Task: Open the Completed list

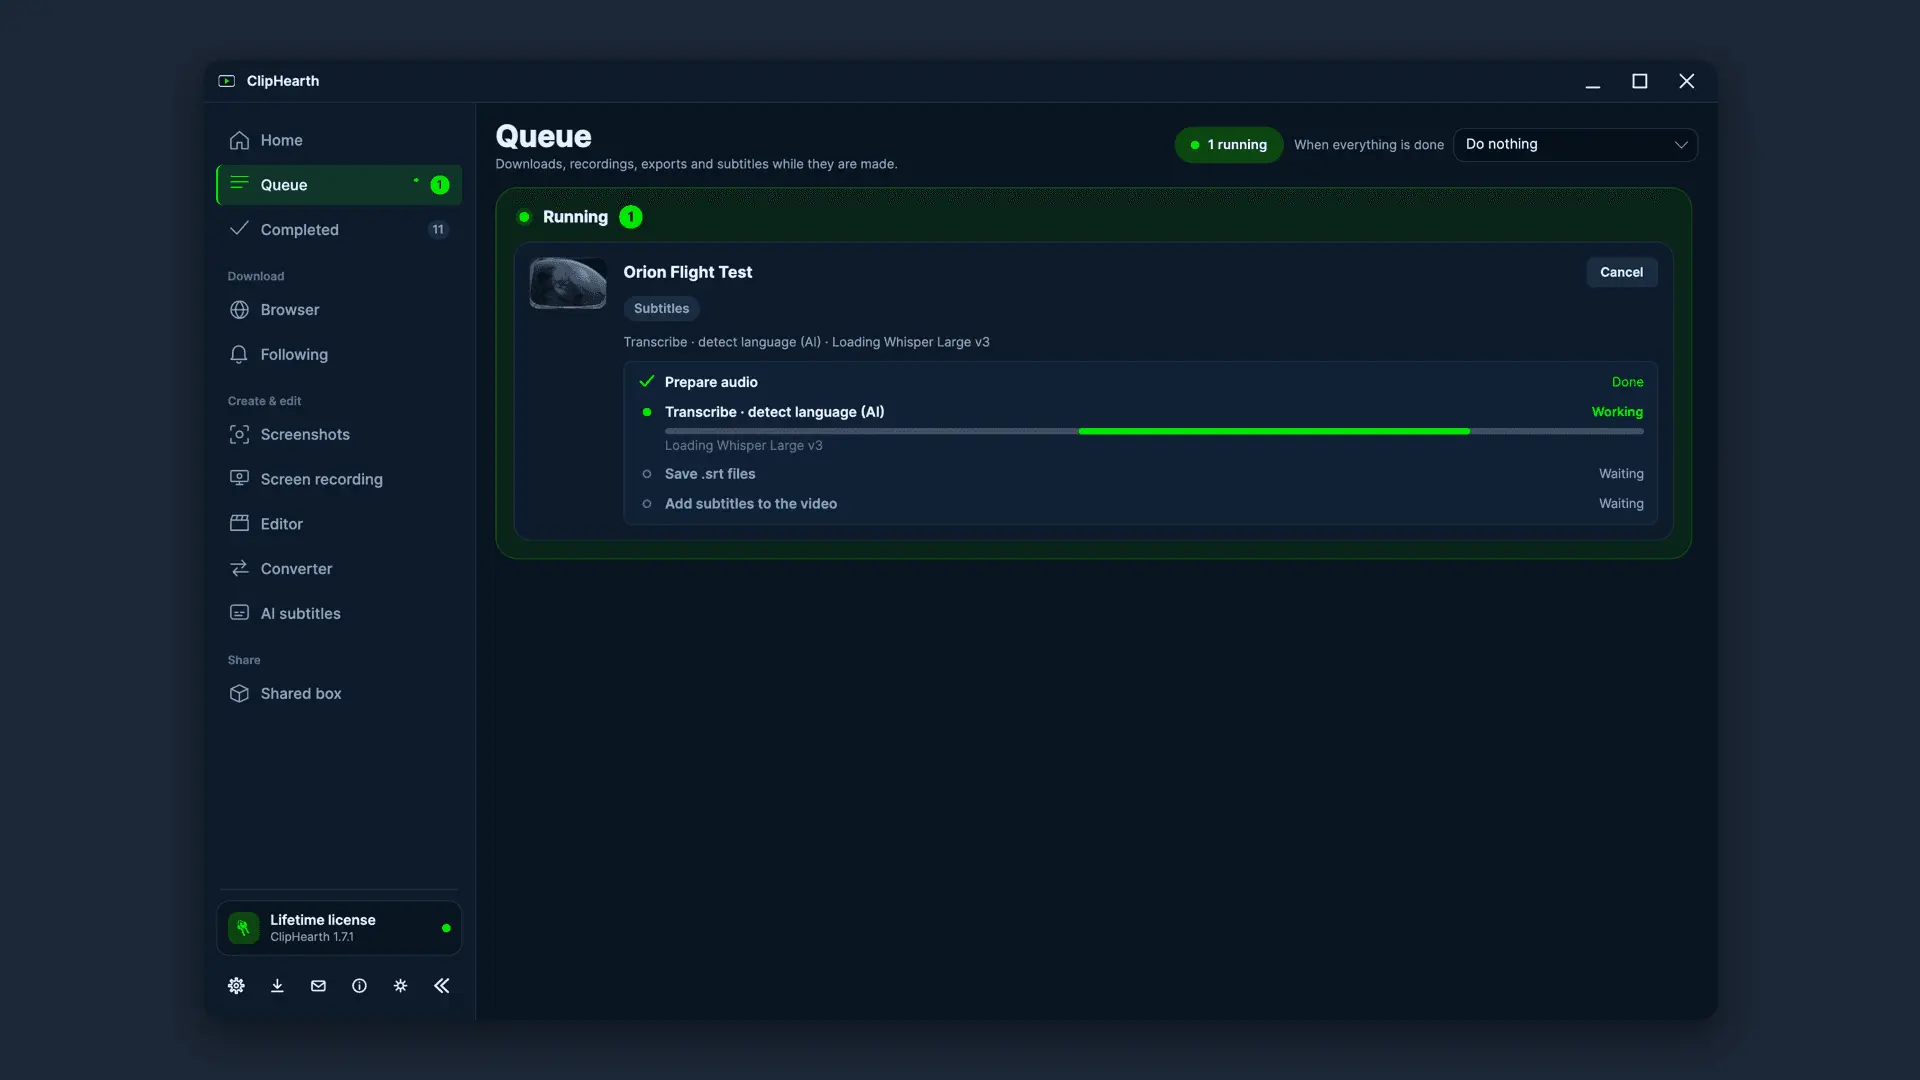Action: click(339, 230)
